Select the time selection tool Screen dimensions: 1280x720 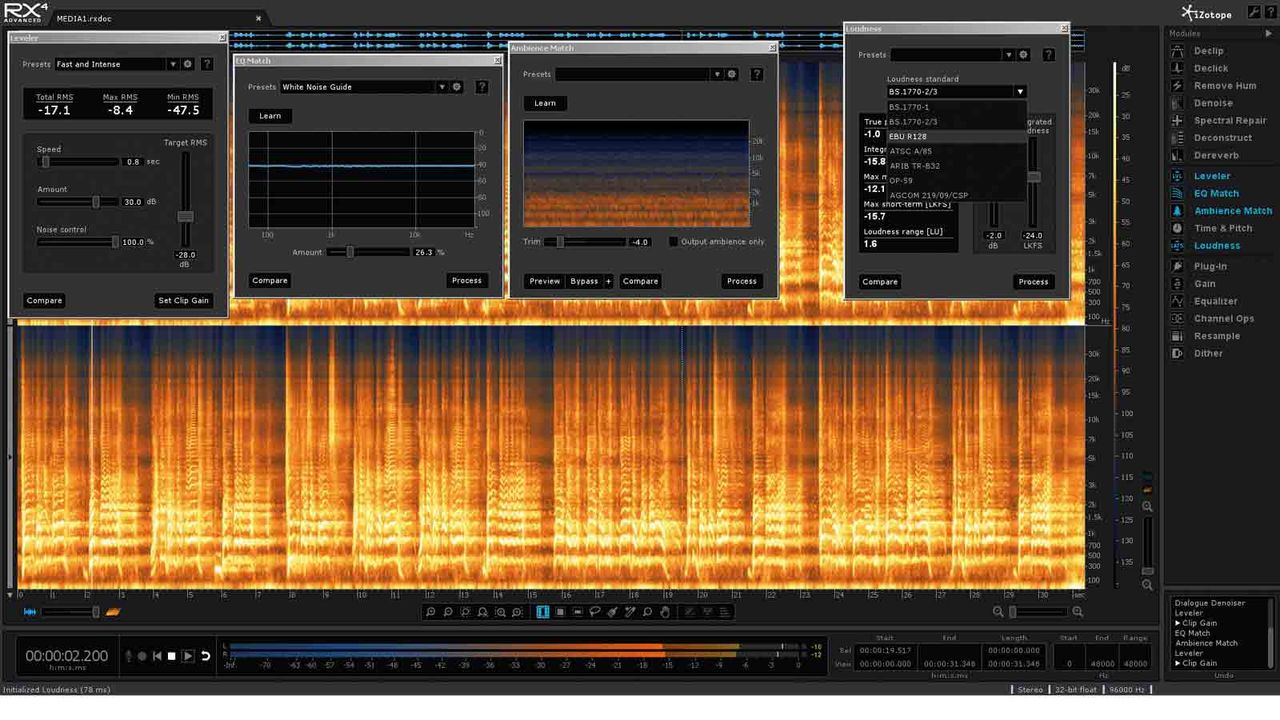click(x=543, y=612)
